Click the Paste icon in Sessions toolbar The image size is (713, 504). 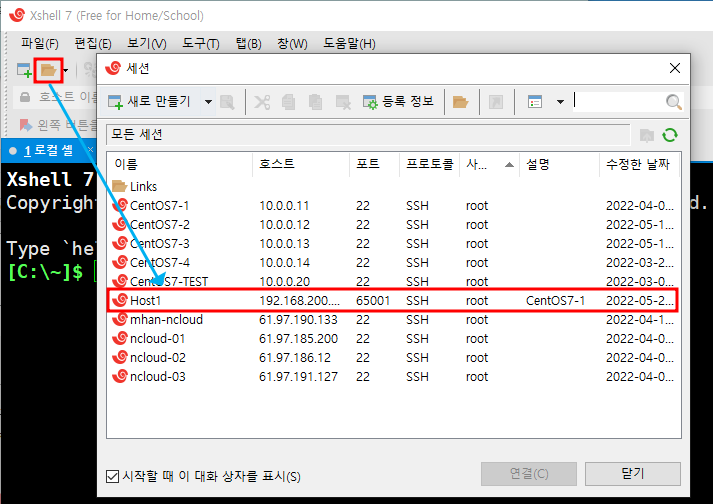tap(316, 102)
